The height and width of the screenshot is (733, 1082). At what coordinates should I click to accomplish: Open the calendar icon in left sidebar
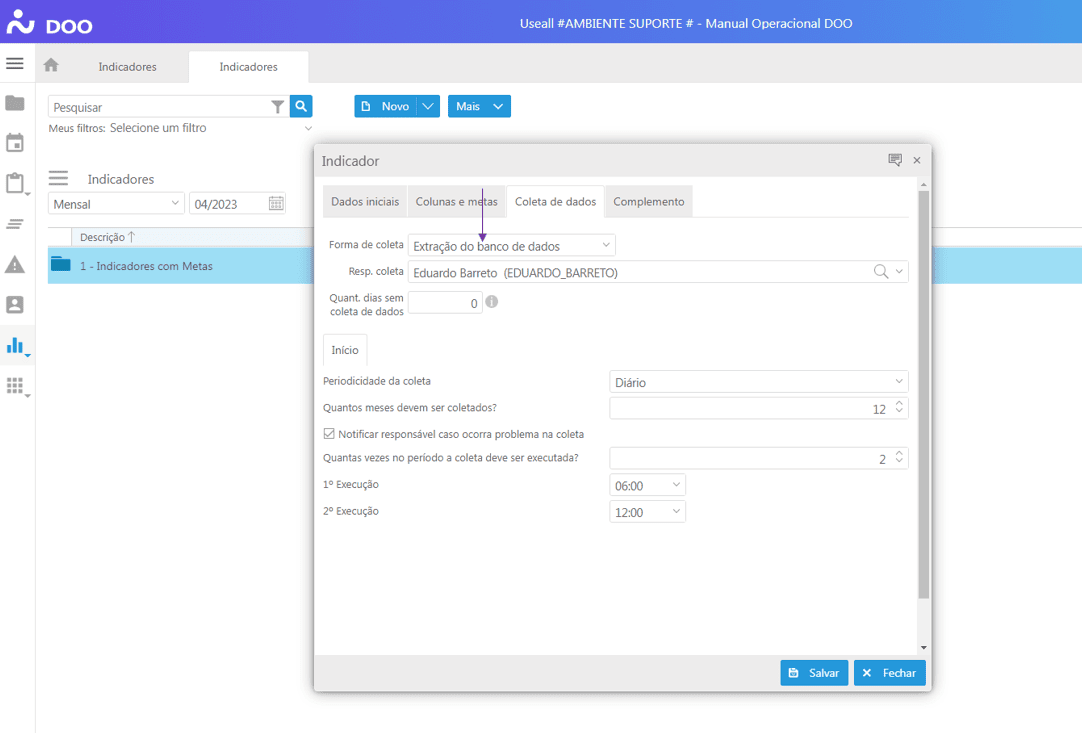15,143
